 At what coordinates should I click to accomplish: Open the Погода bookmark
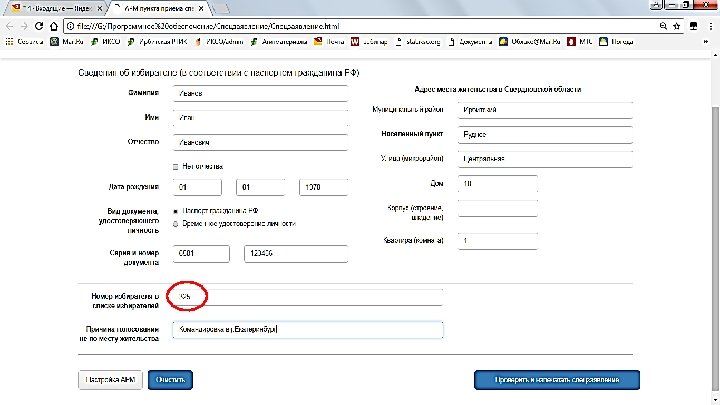tap(616, 42)
